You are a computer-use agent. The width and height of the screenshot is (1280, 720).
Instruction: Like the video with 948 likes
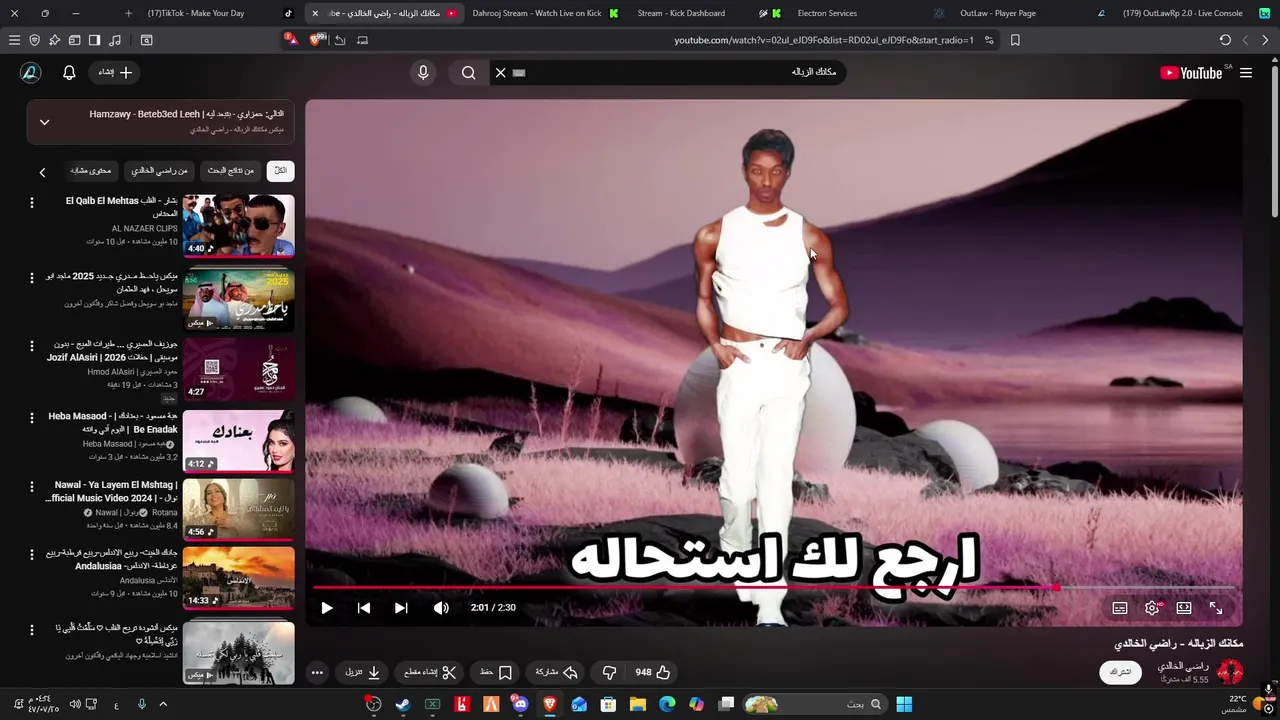click(x=653, y=673)
